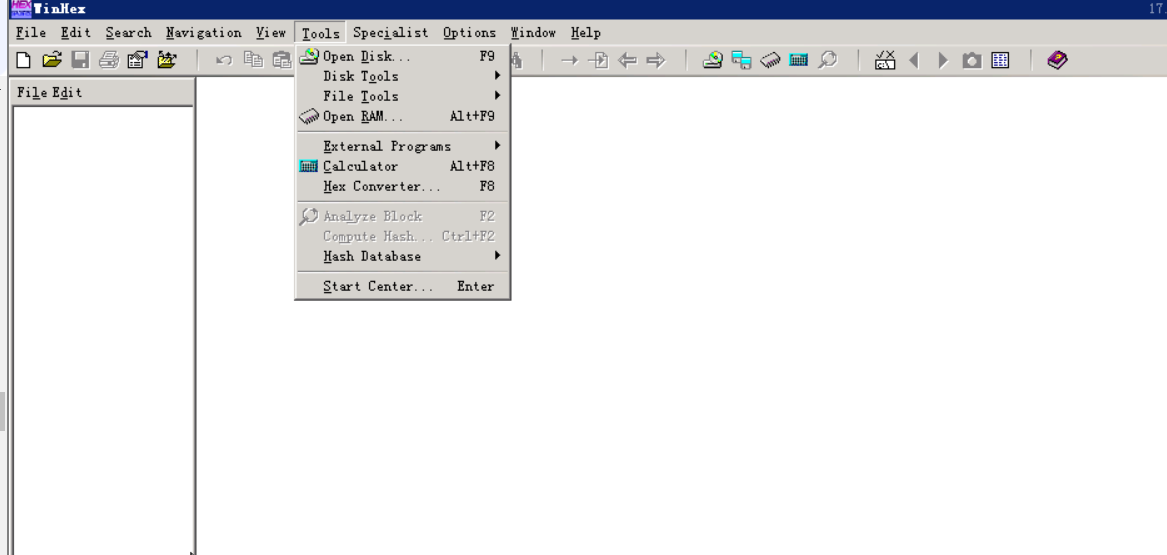Screen dimensions: 1167x555
Task: Click the WinHex title bar app icon
Action: pyautogui.click(x=21, y=9)
